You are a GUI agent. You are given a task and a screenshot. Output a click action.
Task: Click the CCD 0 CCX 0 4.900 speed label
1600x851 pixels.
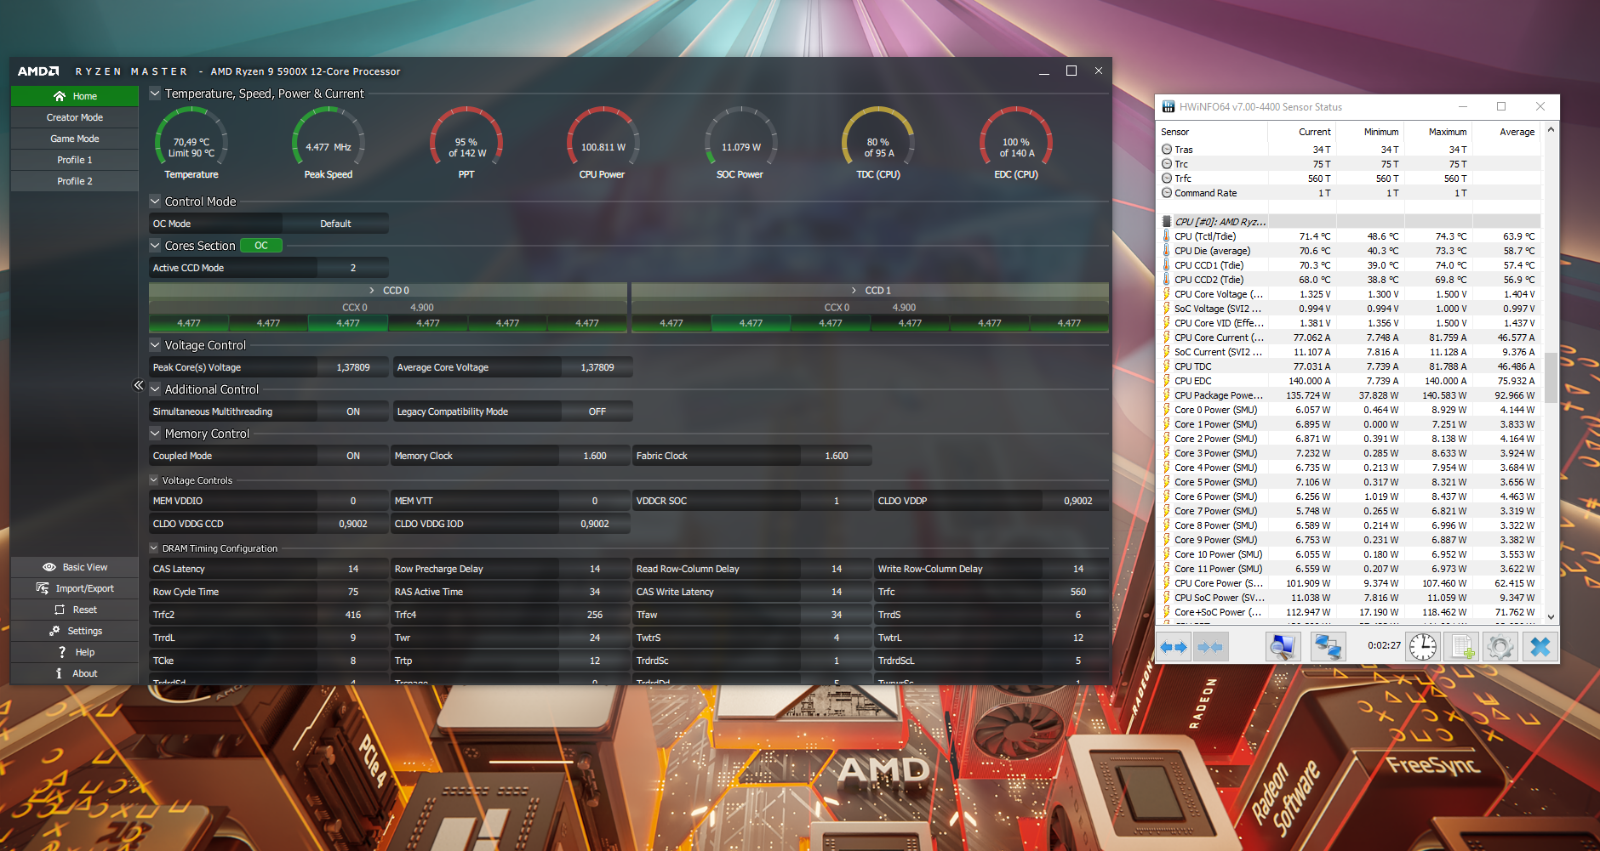pos(422,307)
